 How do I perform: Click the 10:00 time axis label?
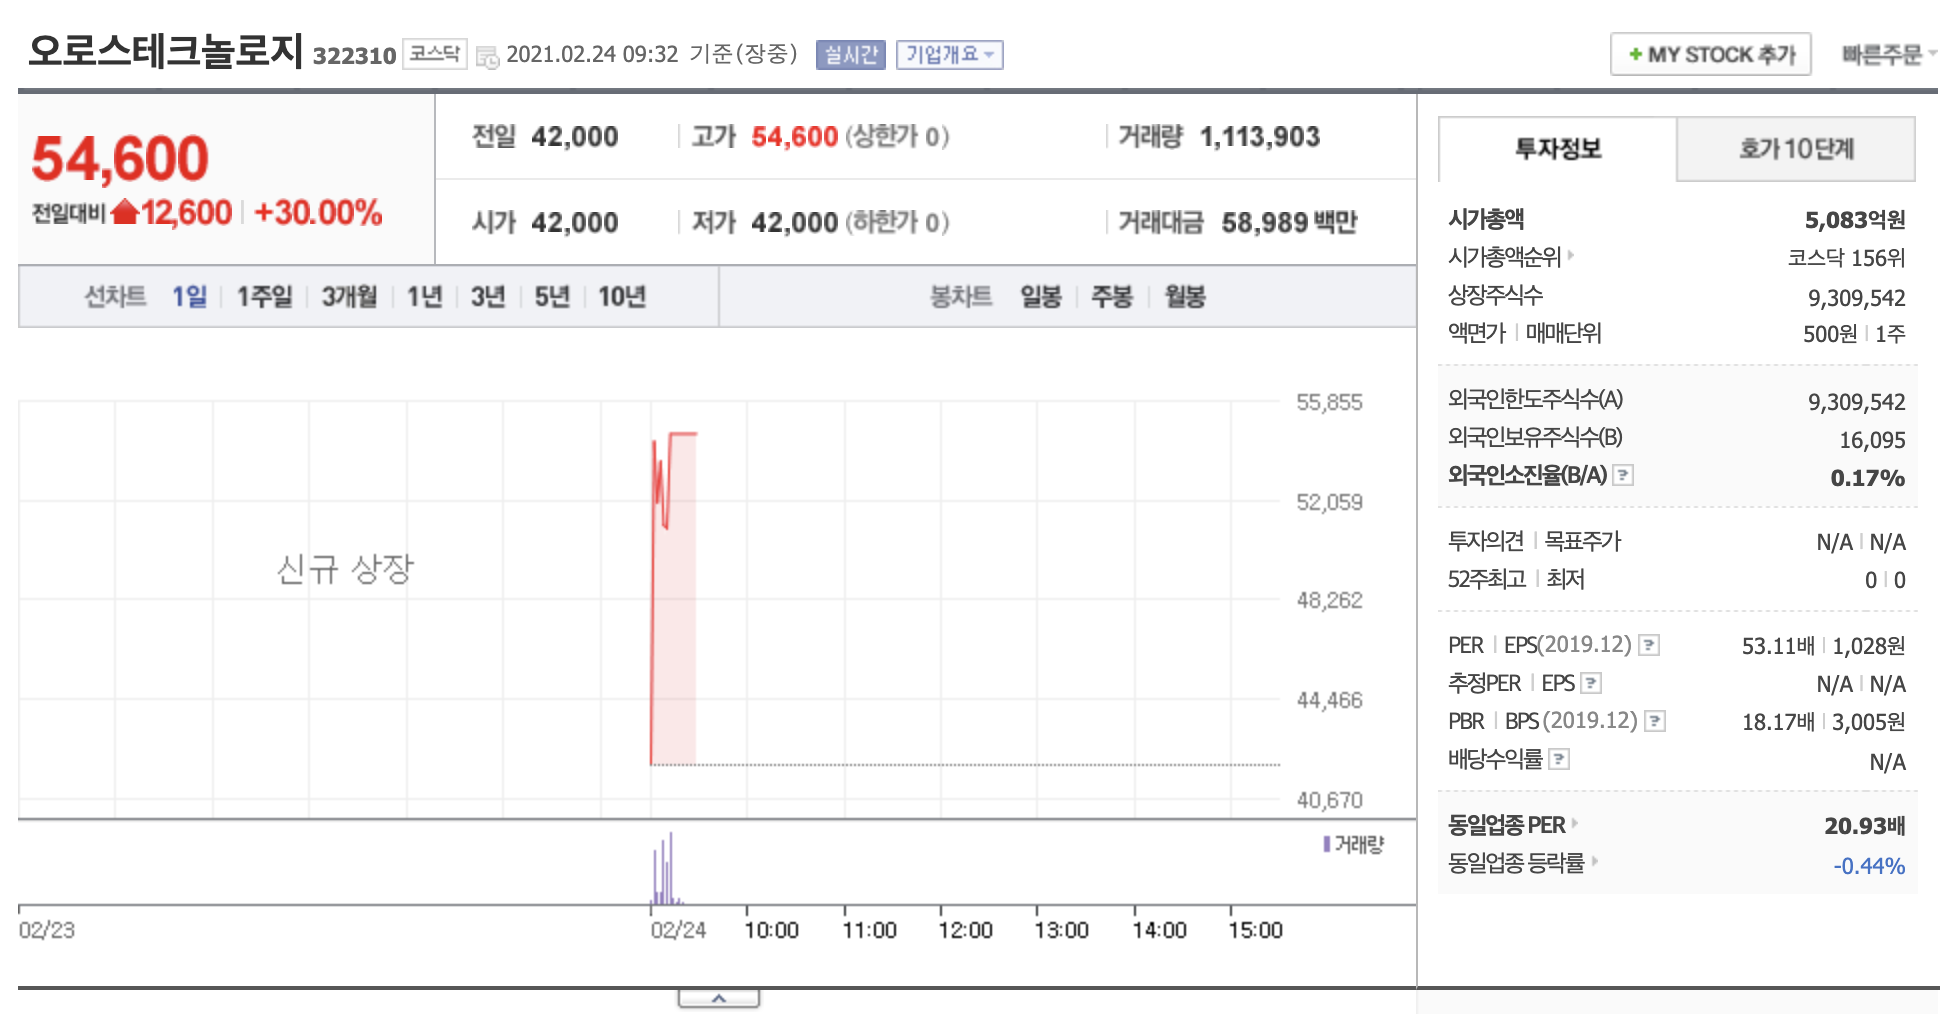pos(771,930)
